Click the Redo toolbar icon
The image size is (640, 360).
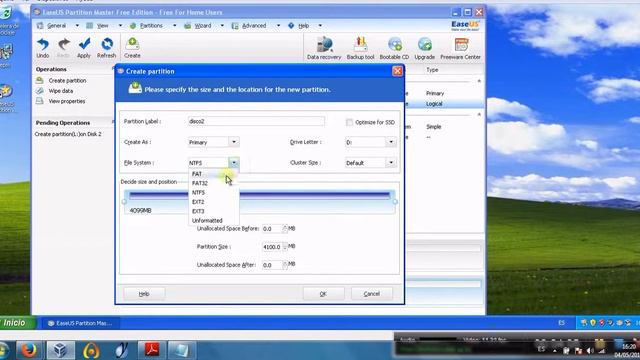[x=63, y=48]
